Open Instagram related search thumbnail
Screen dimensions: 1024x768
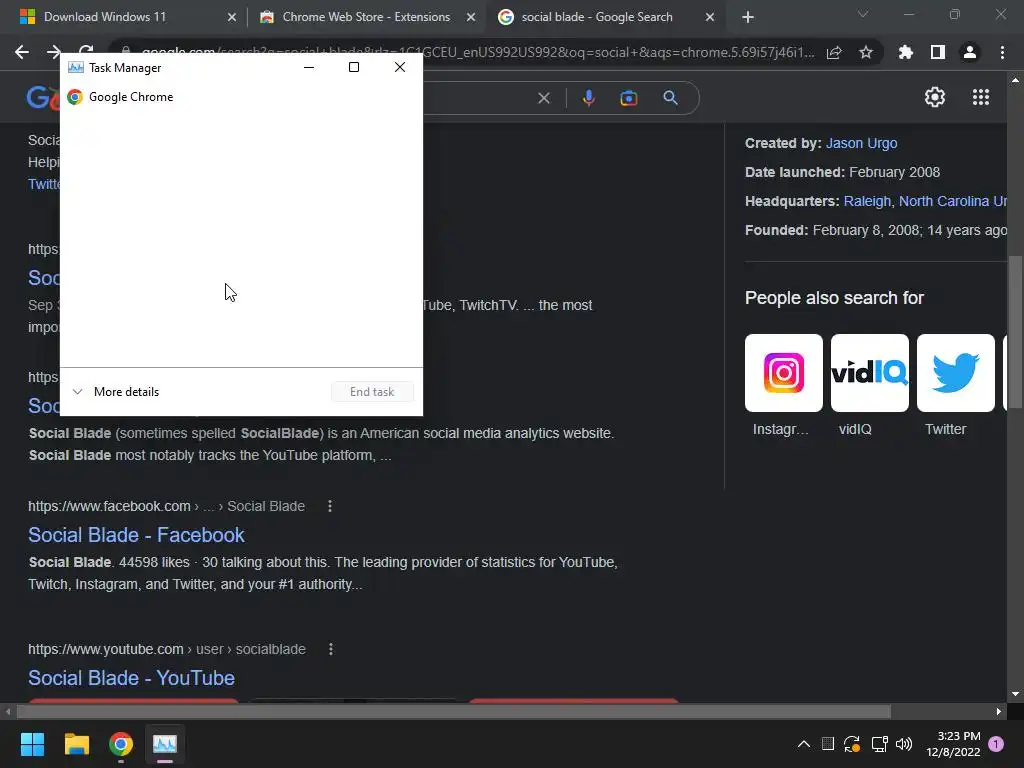tap(784, 373)
